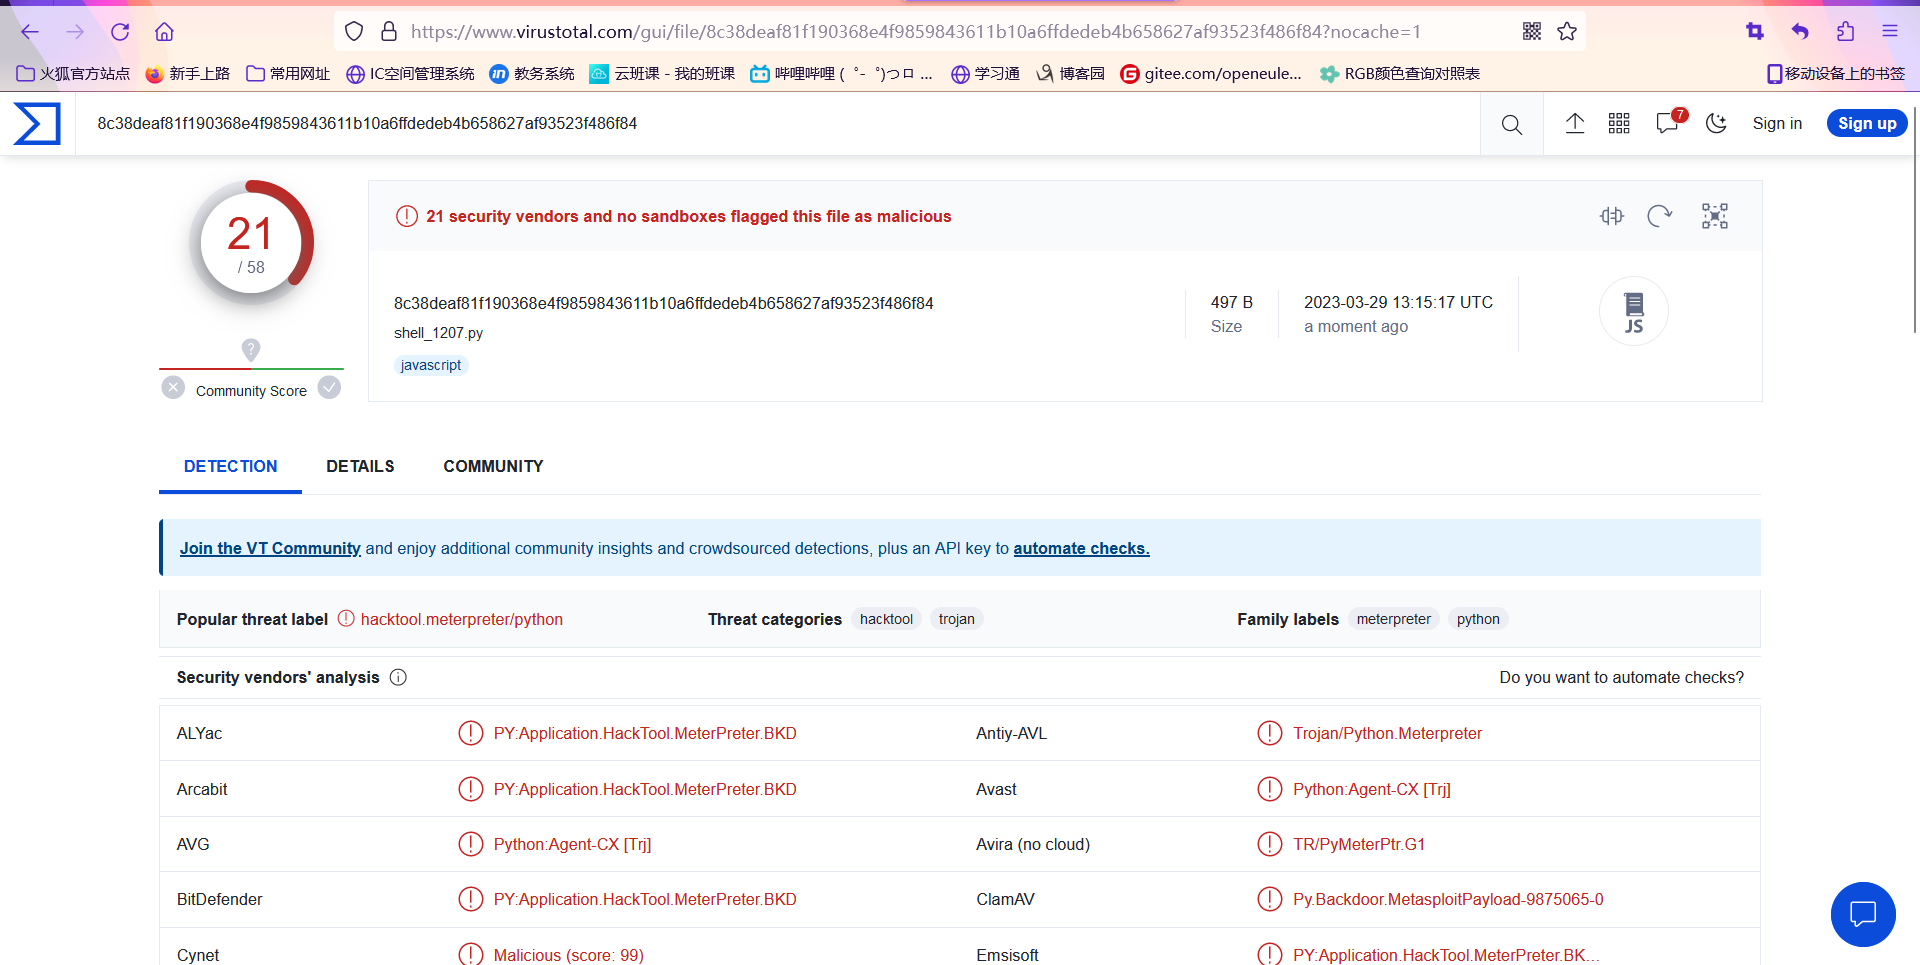This screenshot has height=965, width=1920.
Task: Click the Antiy-AVL Trojan/Python.Meterpreter result
Action: click(x=1387, y=733)
